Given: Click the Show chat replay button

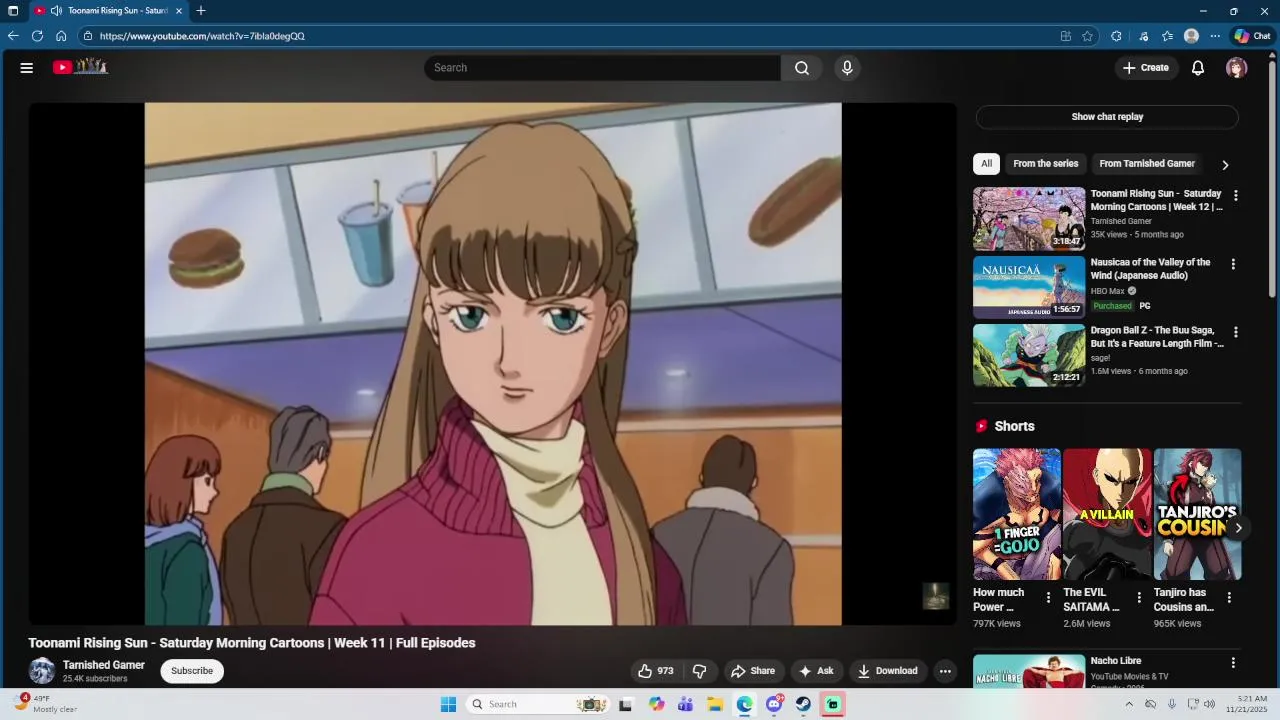Looking at the screenshot, I should (1107, 117).
